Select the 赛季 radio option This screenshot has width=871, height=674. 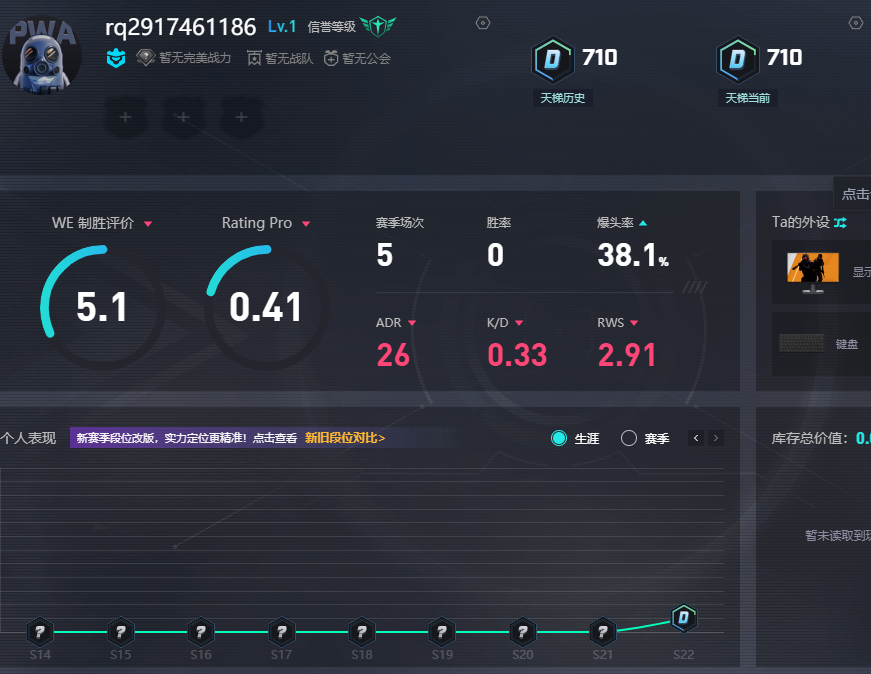(629, 438)
